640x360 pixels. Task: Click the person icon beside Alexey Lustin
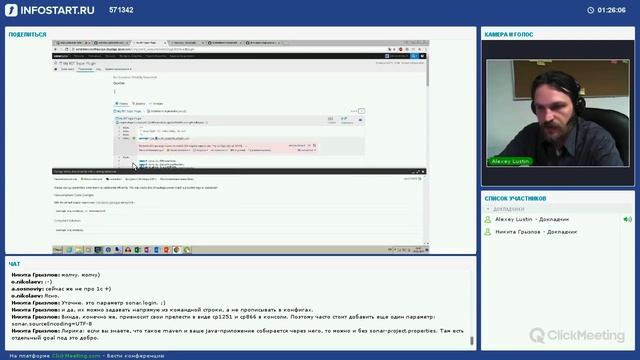click(487, 220)
